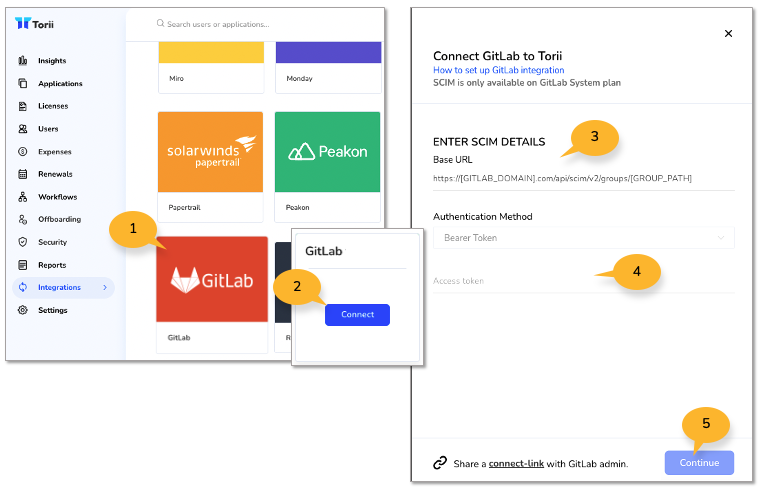Click the Insights sidebar icon
The width and height of the screenshot is (759, 489).
(23, 61)
